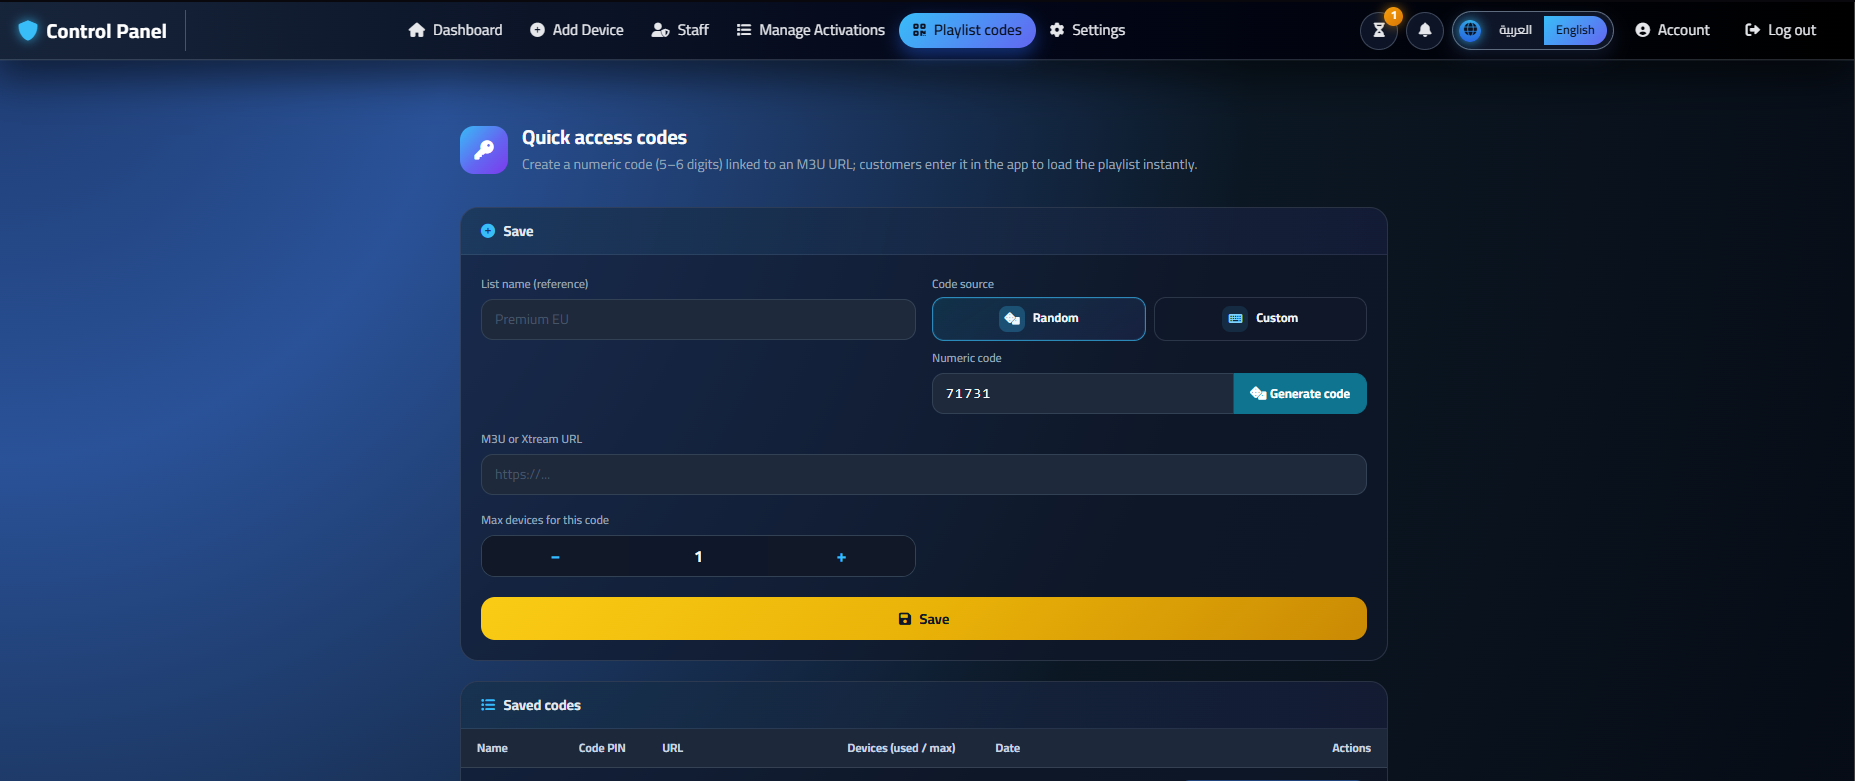Click the globe language icon

[x=1470, y=30]
